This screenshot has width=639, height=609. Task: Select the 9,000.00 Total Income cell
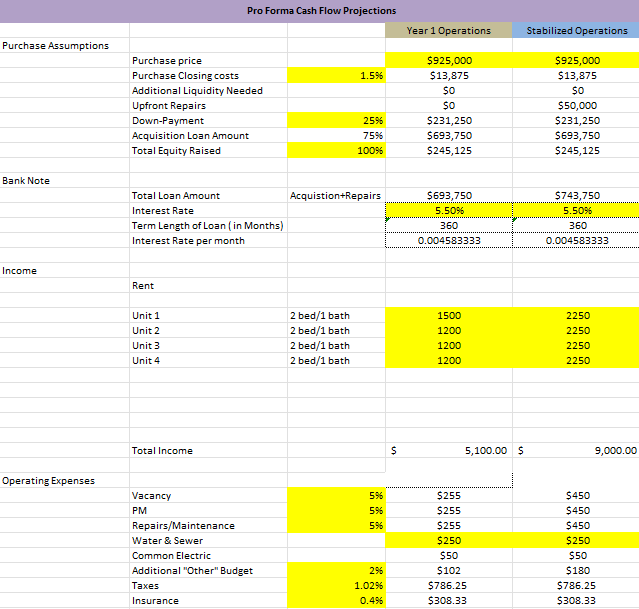tap(576, 450)
